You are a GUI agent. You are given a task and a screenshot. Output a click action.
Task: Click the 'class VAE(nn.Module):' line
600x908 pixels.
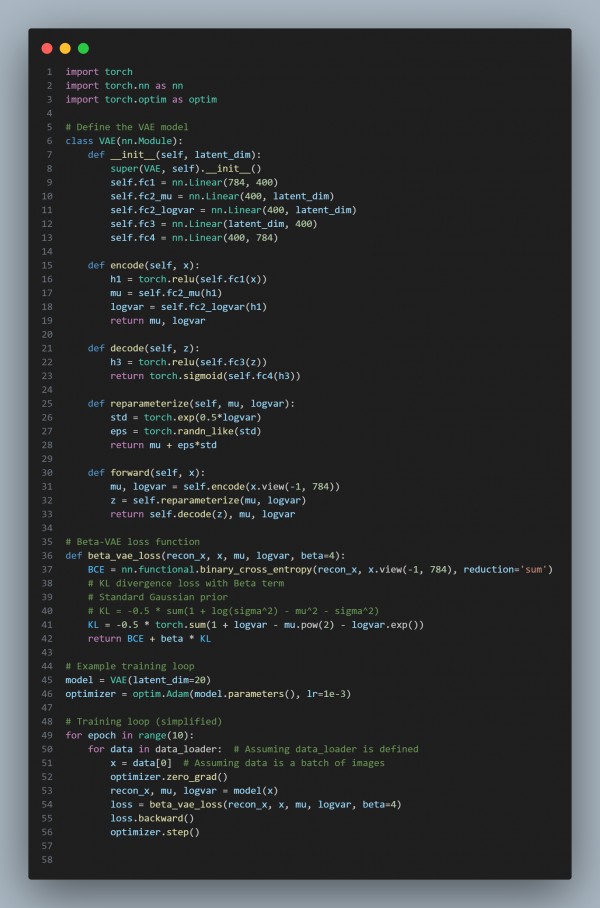[124, 141]
